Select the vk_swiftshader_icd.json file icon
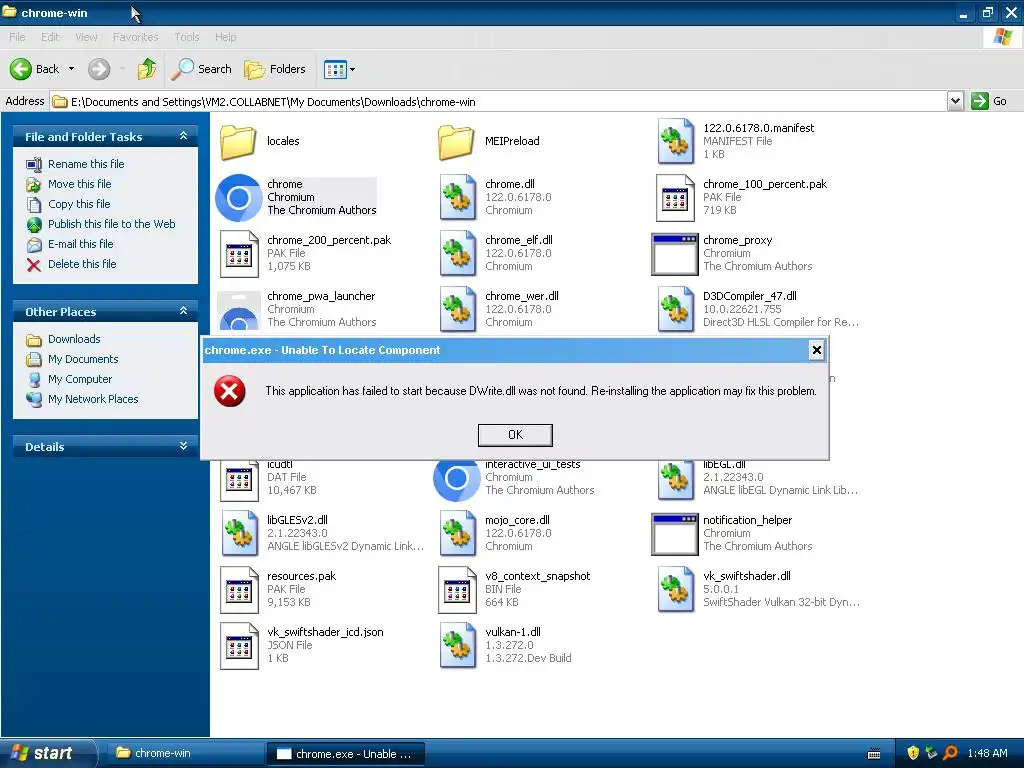This screenshot has width=1024, height=768. [239, 646]
